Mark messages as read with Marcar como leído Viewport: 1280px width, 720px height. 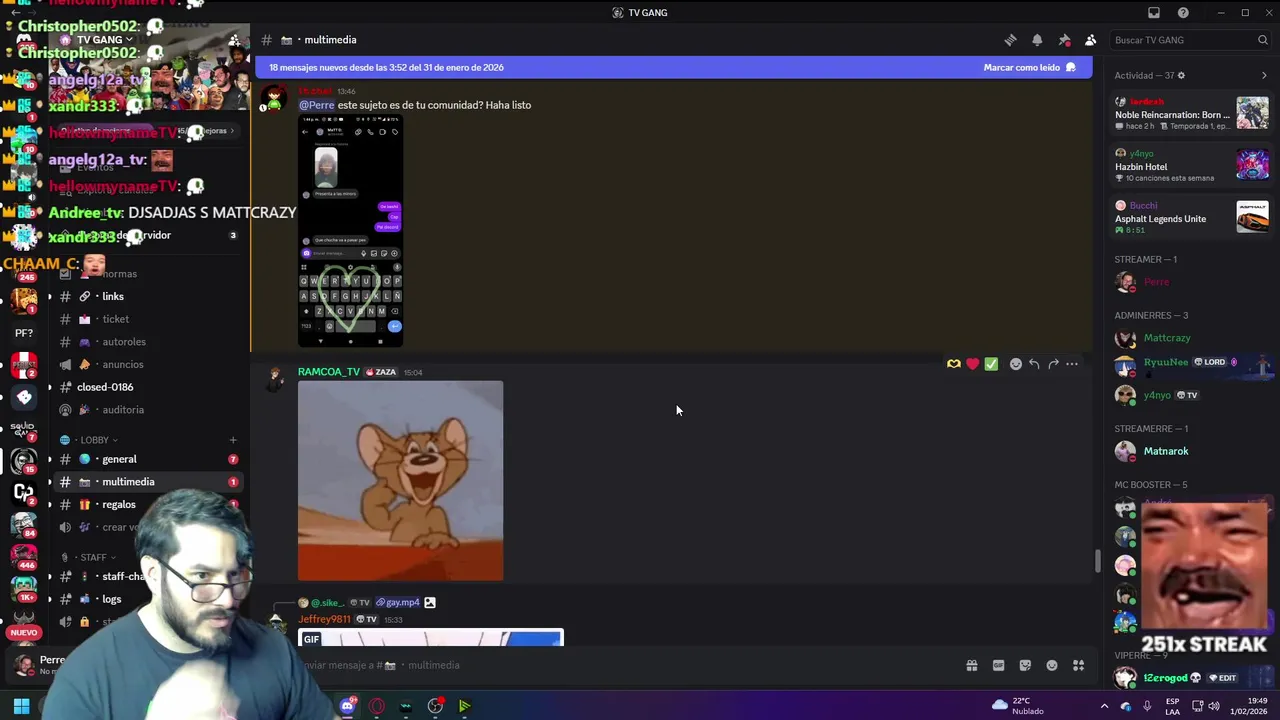pyautogui.click(x=1029, y=67)
